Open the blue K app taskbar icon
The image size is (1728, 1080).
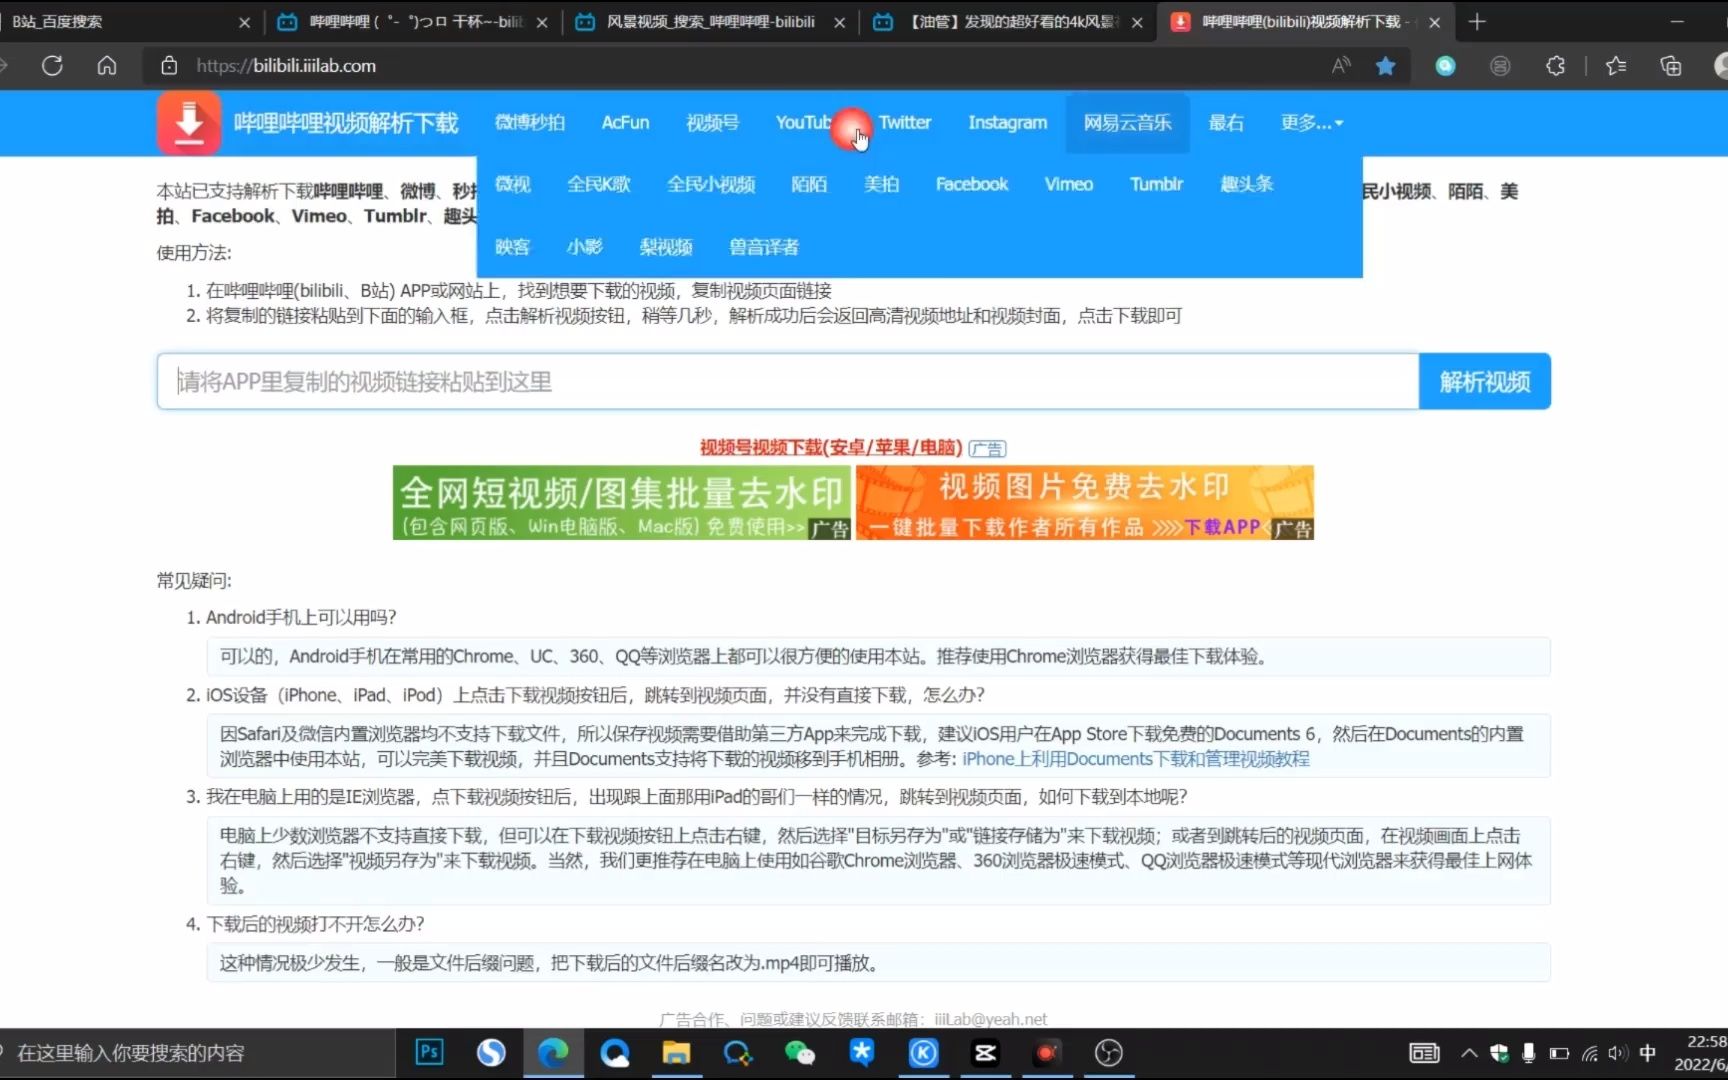[923, 1052]
